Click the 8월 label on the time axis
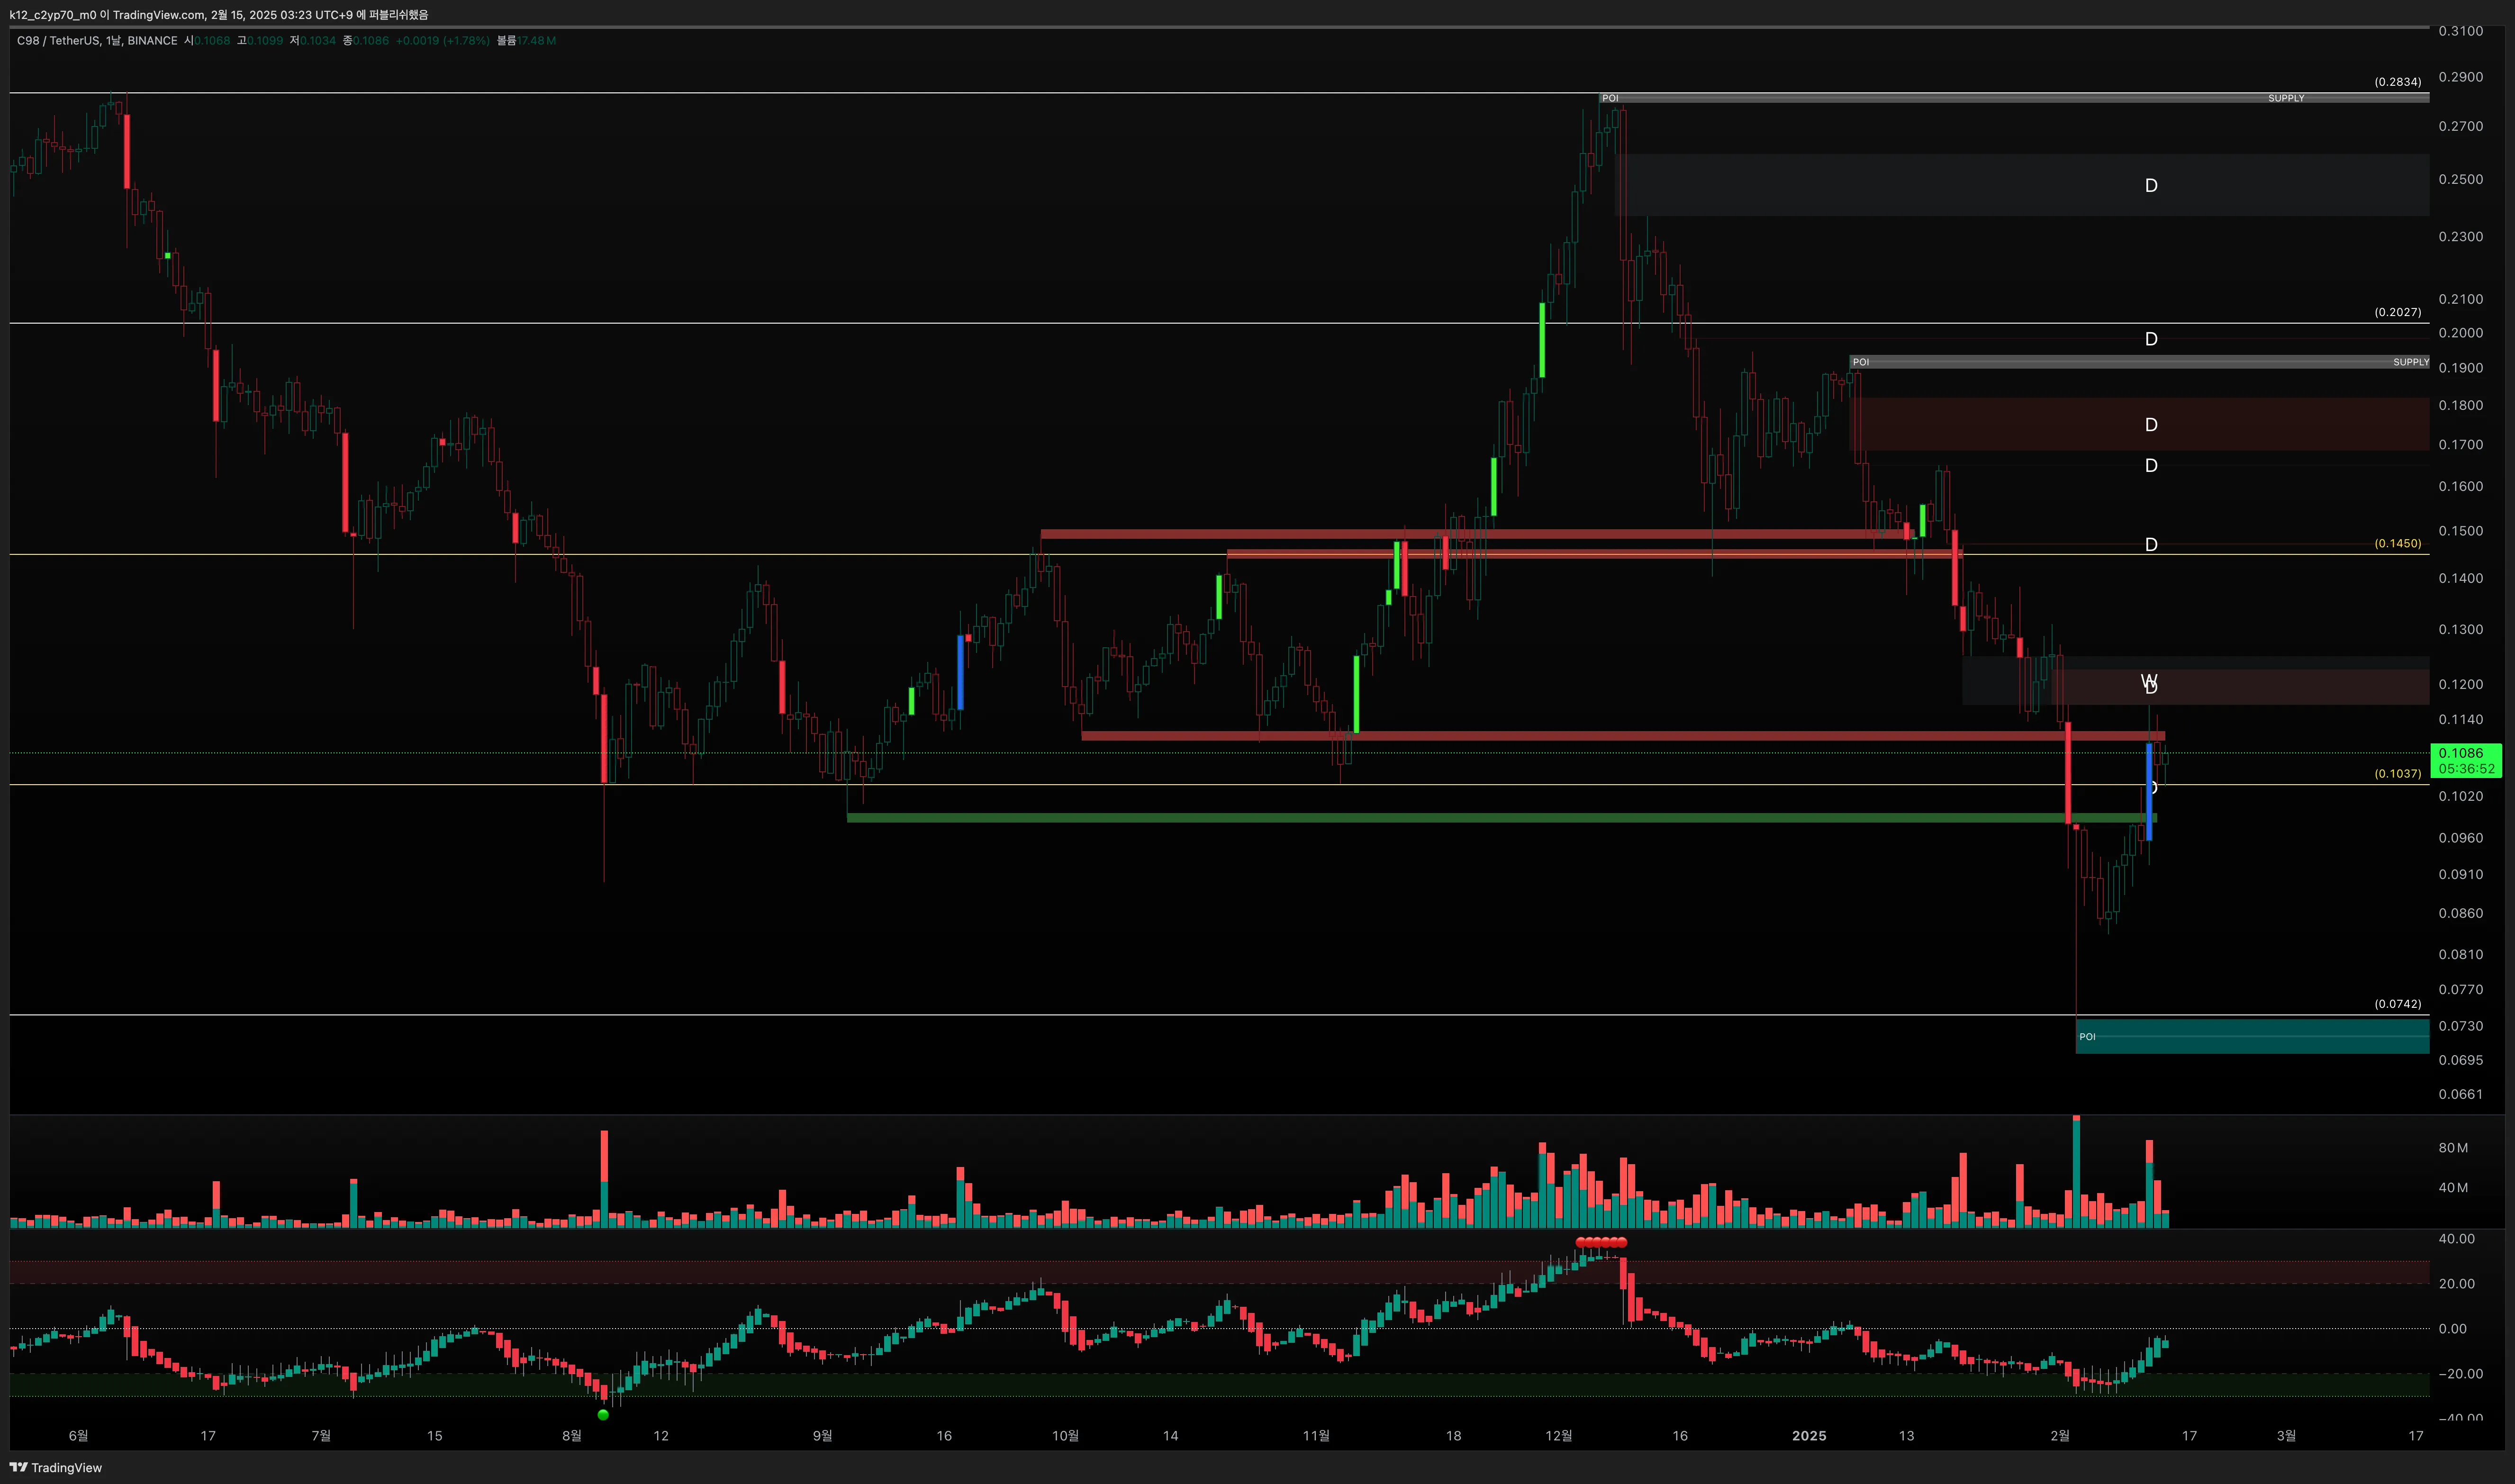 (572, 1436)
